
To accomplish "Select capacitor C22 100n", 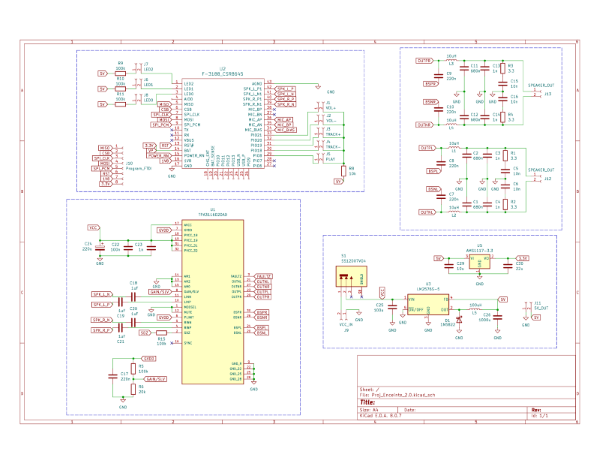I will 129,248.
